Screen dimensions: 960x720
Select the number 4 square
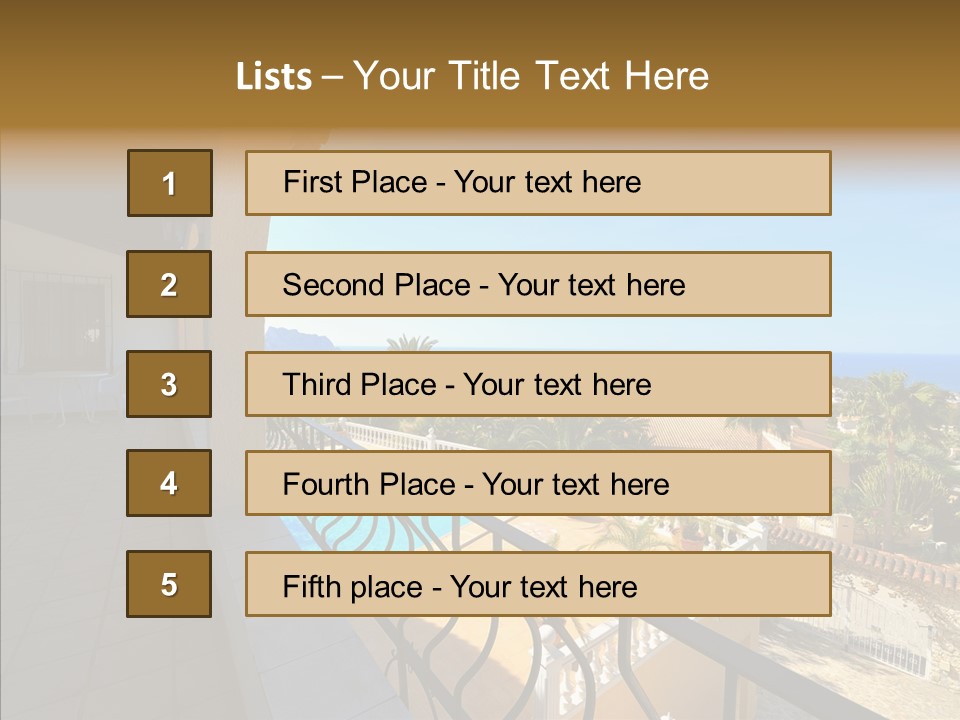click(169, 484)
